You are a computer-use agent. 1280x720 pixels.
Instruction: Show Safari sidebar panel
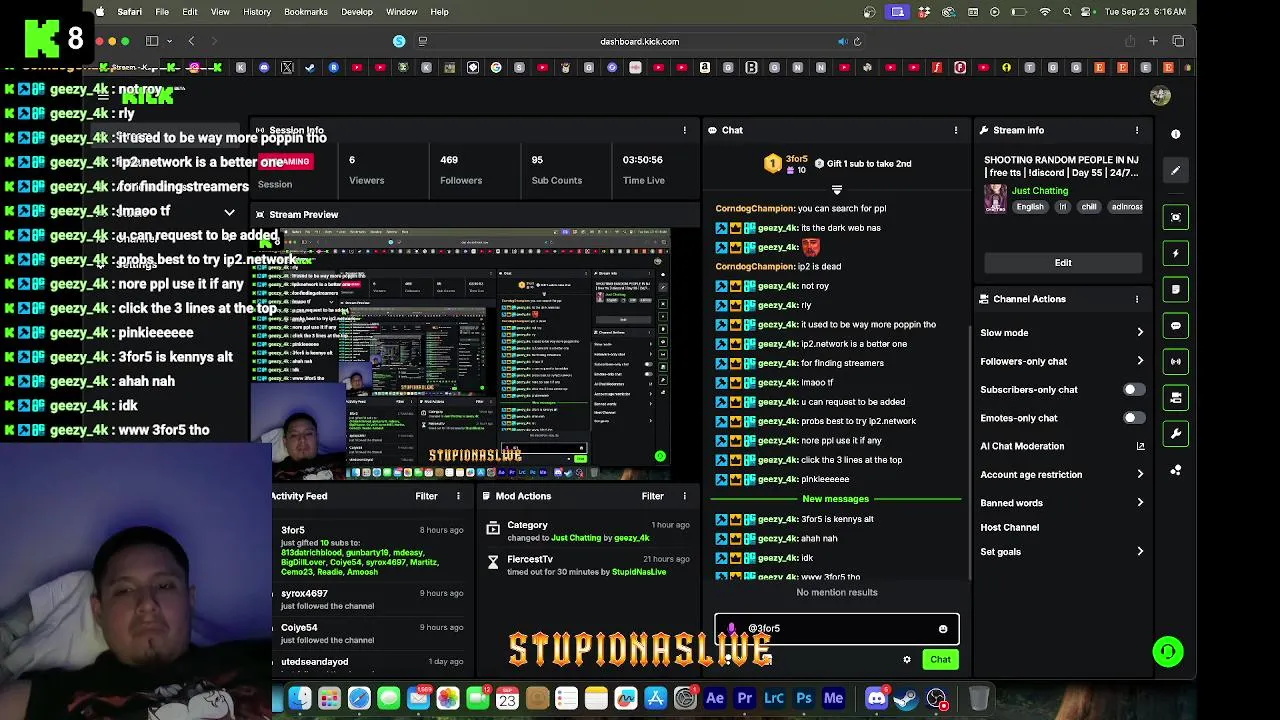coord(152,41)
